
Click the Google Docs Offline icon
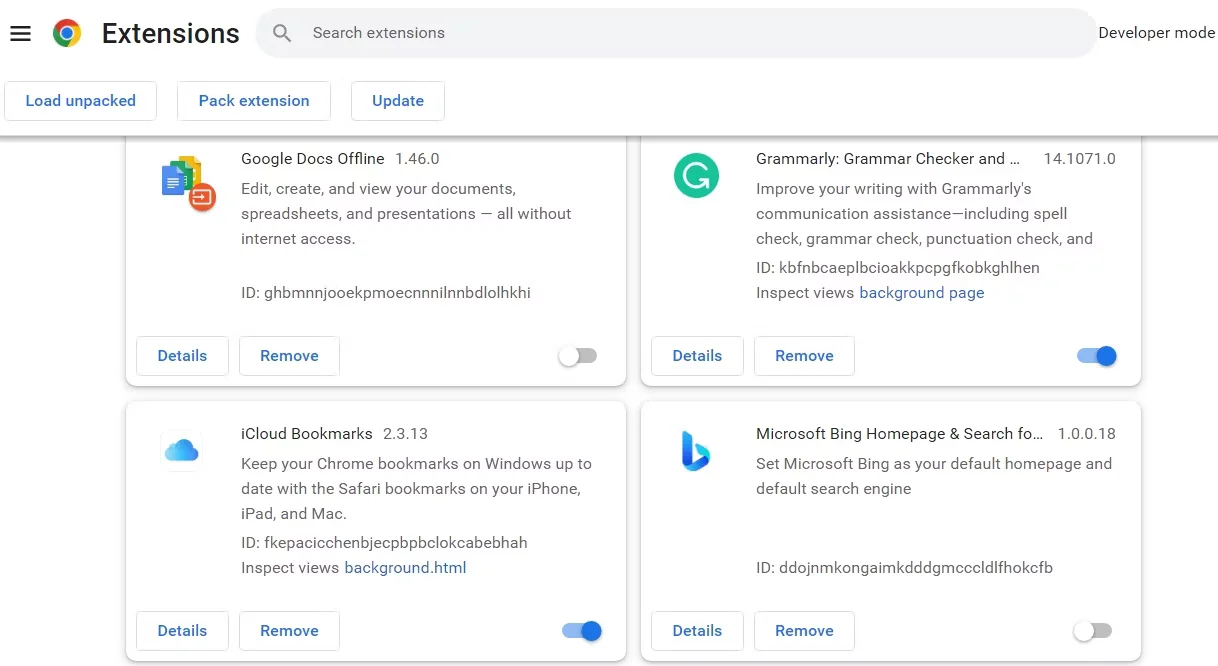point(188,183)
